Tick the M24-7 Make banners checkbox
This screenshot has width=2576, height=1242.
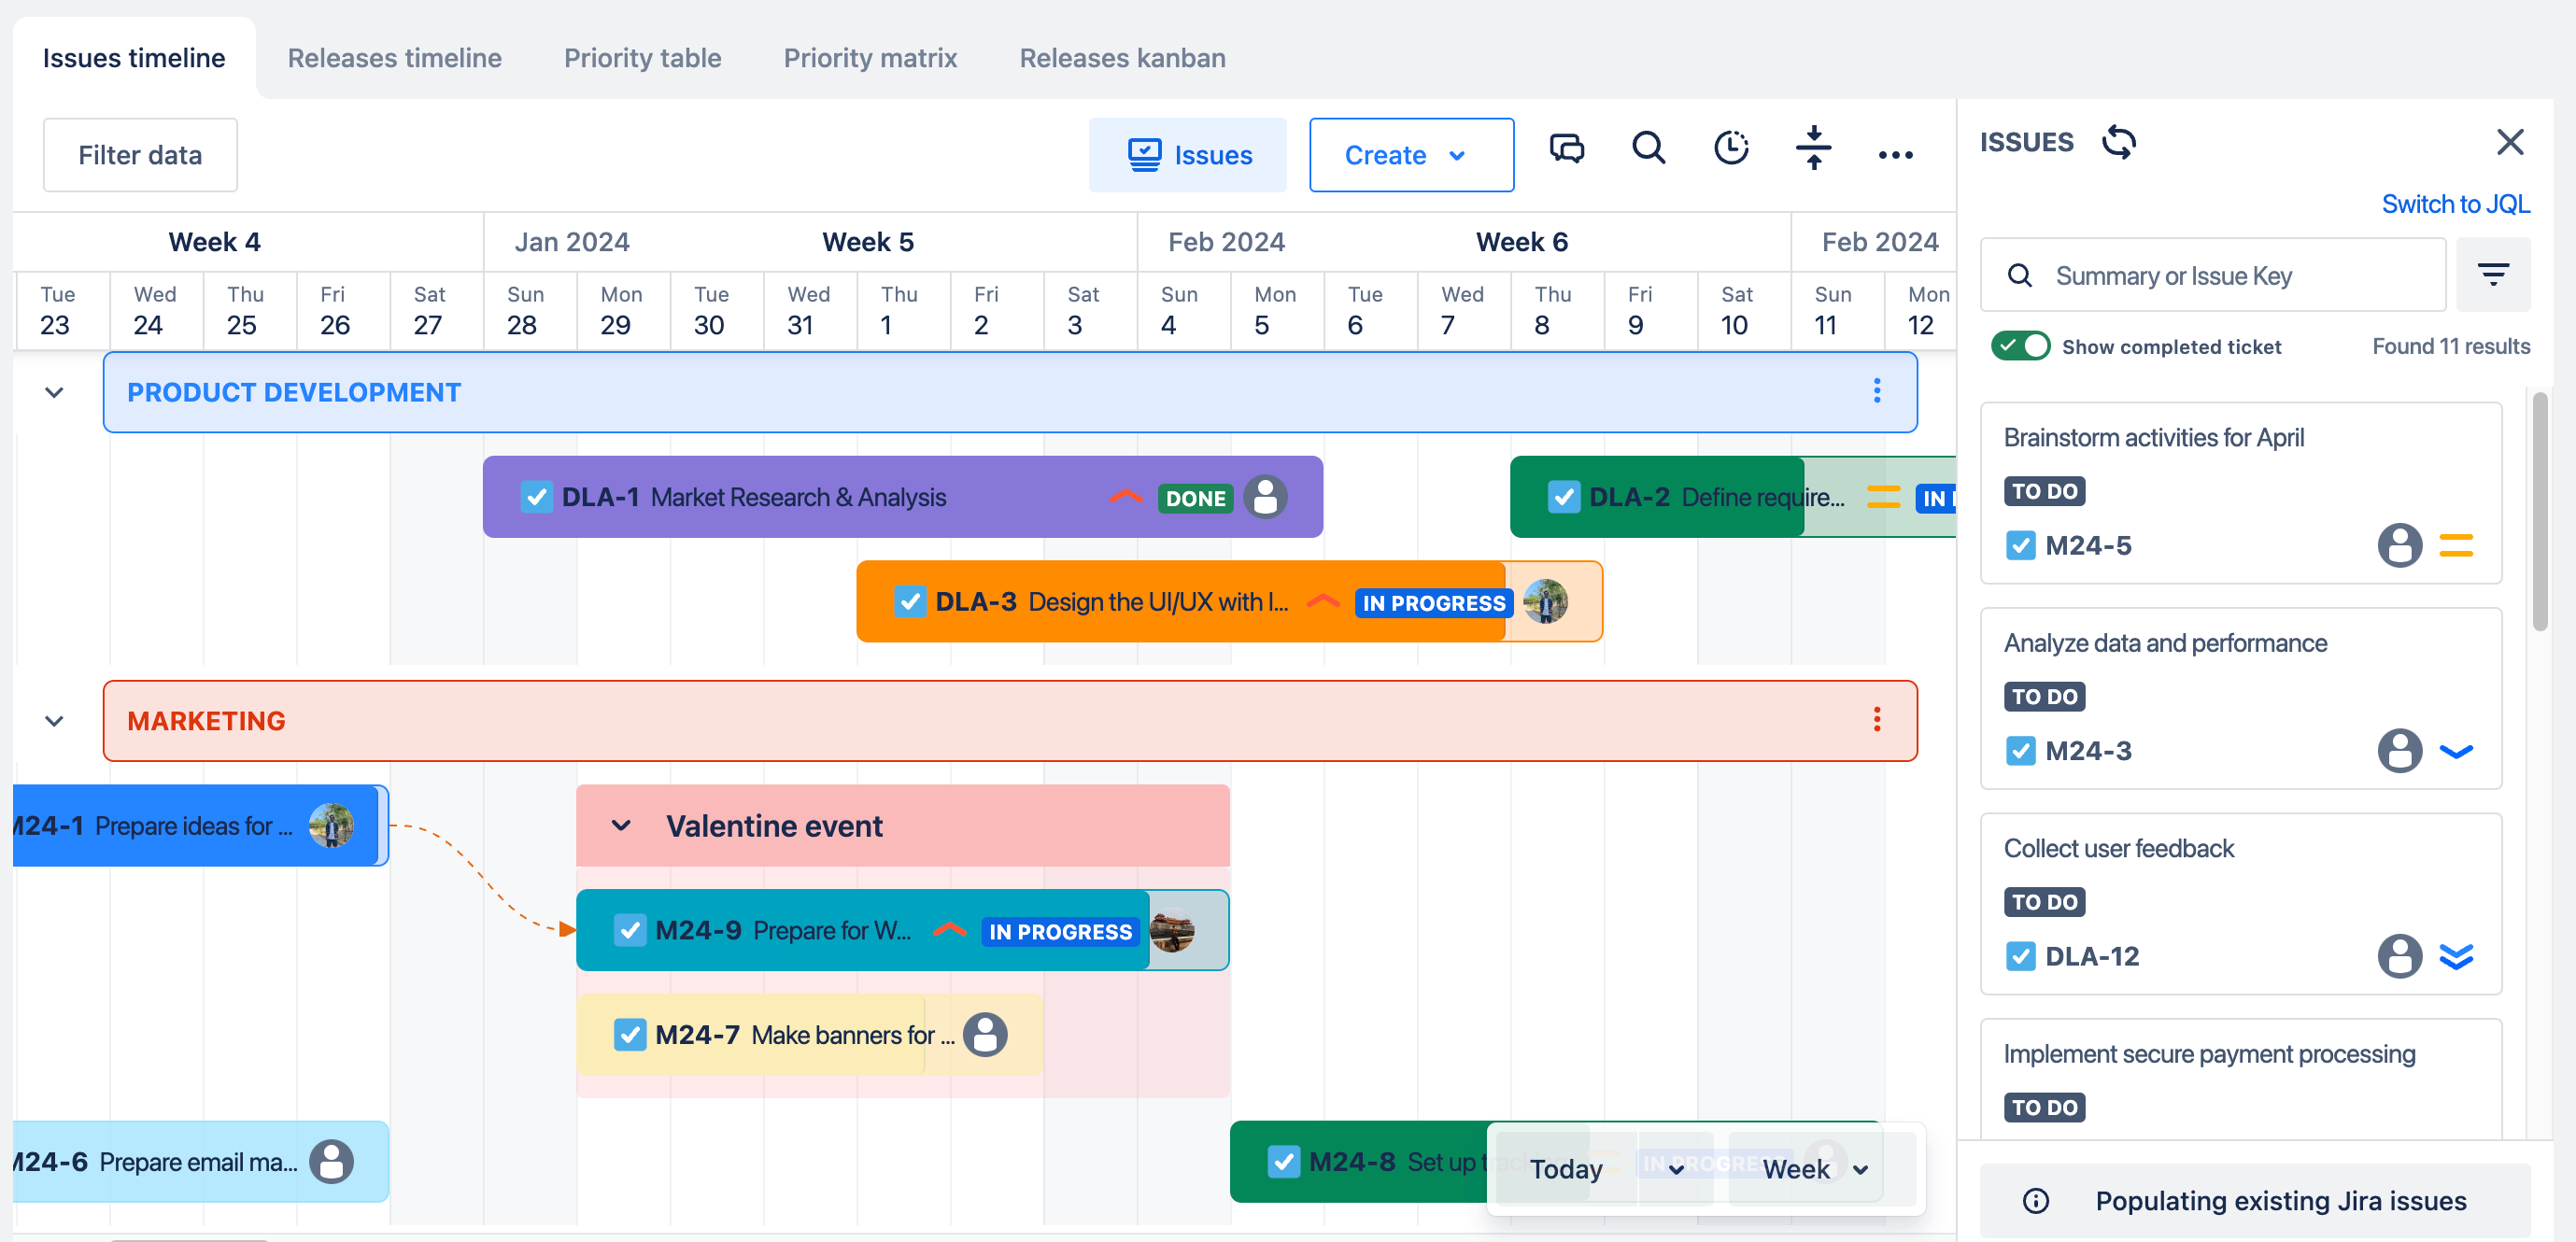pos(630,1034)
